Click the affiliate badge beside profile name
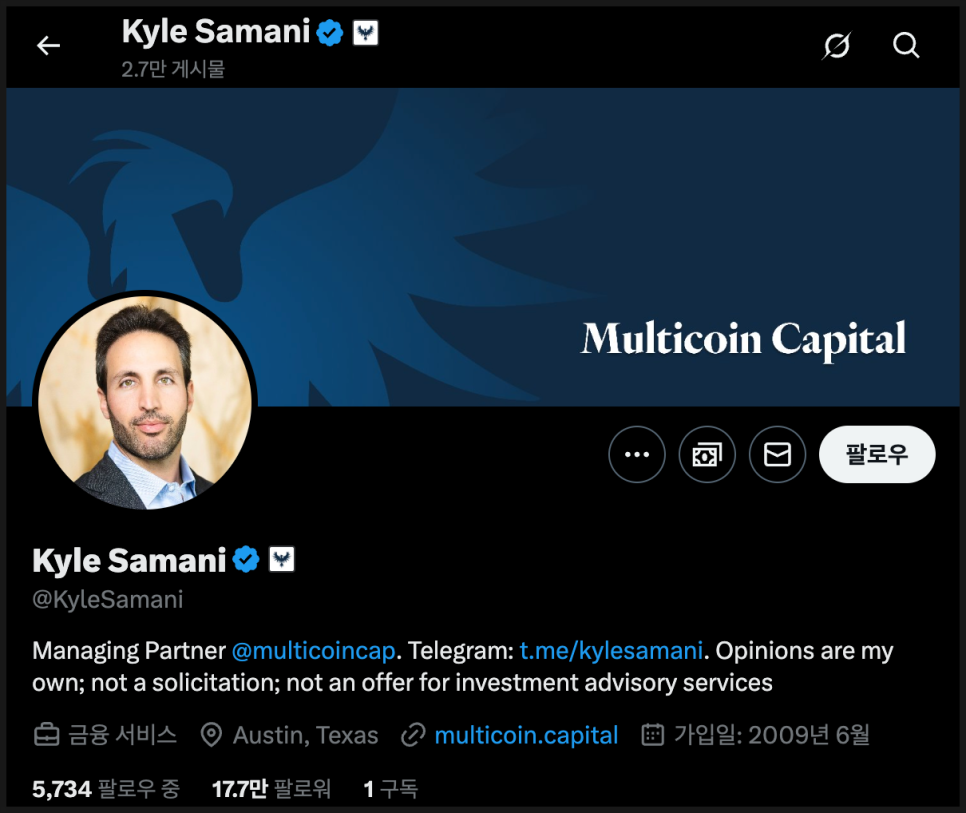The width and height of the screenshot is (966, 813). [282, 559]
